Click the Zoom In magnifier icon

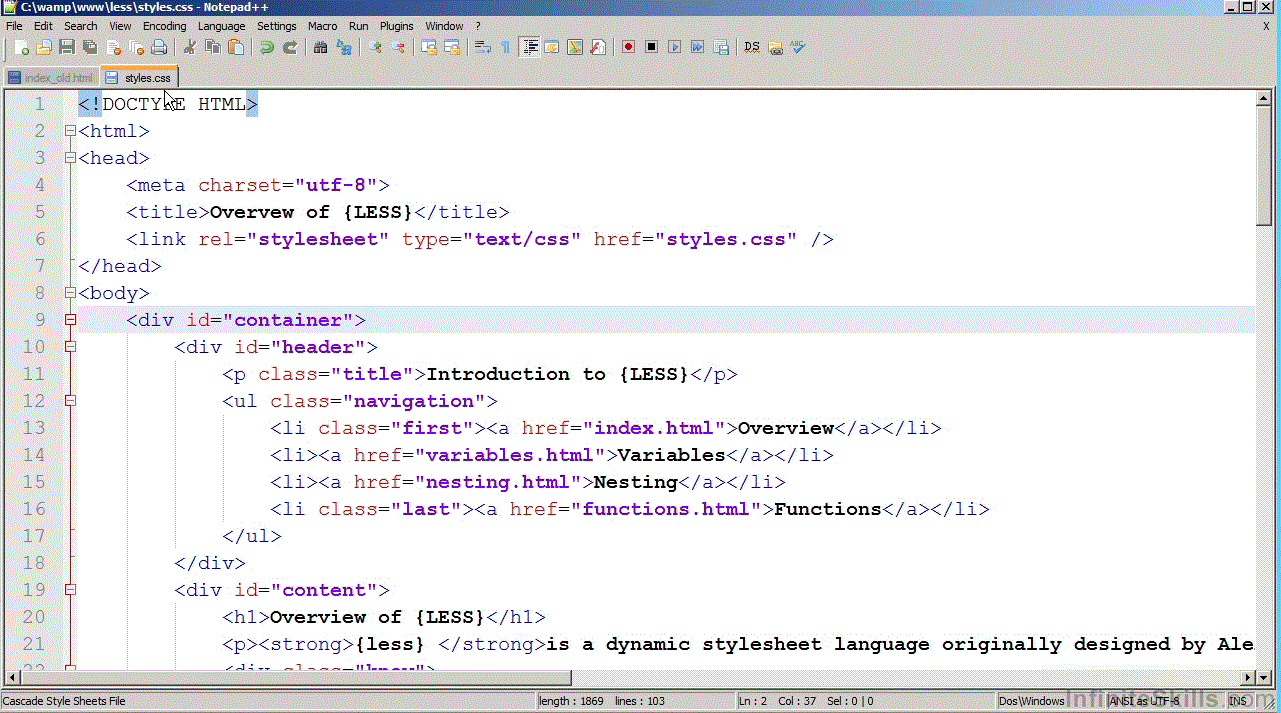tap(375, 47)
